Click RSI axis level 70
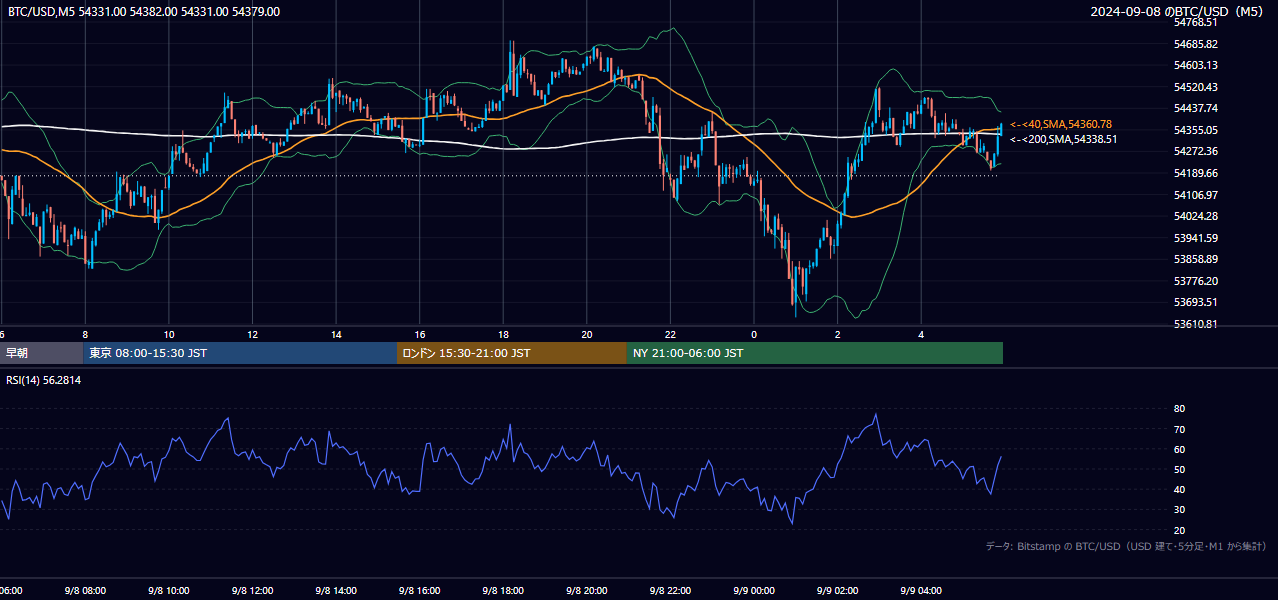This screenshot has width=1278, height=600. tap(1180, 429)
